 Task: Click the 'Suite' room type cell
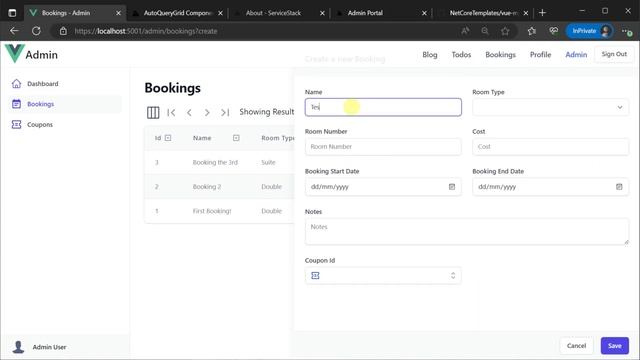pyautogui.click(x=268, y=162)
